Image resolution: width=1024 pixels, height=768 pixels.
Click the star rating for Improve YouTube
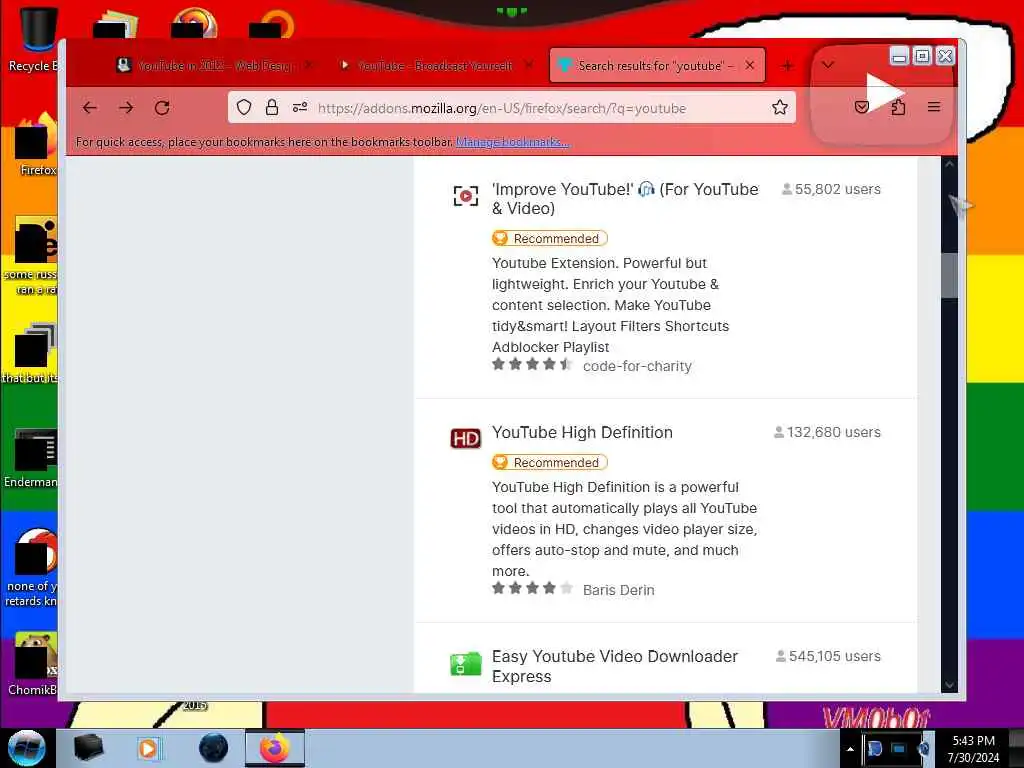click(532, 364)
